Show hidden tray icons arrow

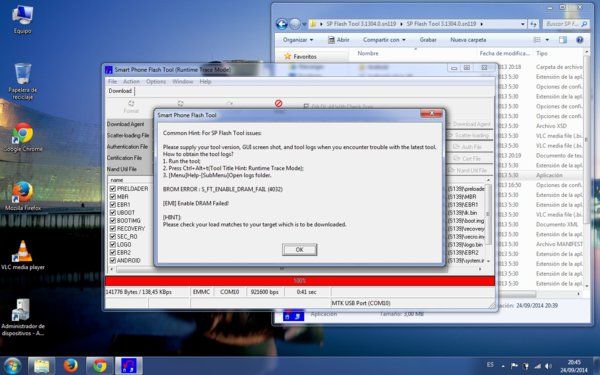(x=503, y=366)
